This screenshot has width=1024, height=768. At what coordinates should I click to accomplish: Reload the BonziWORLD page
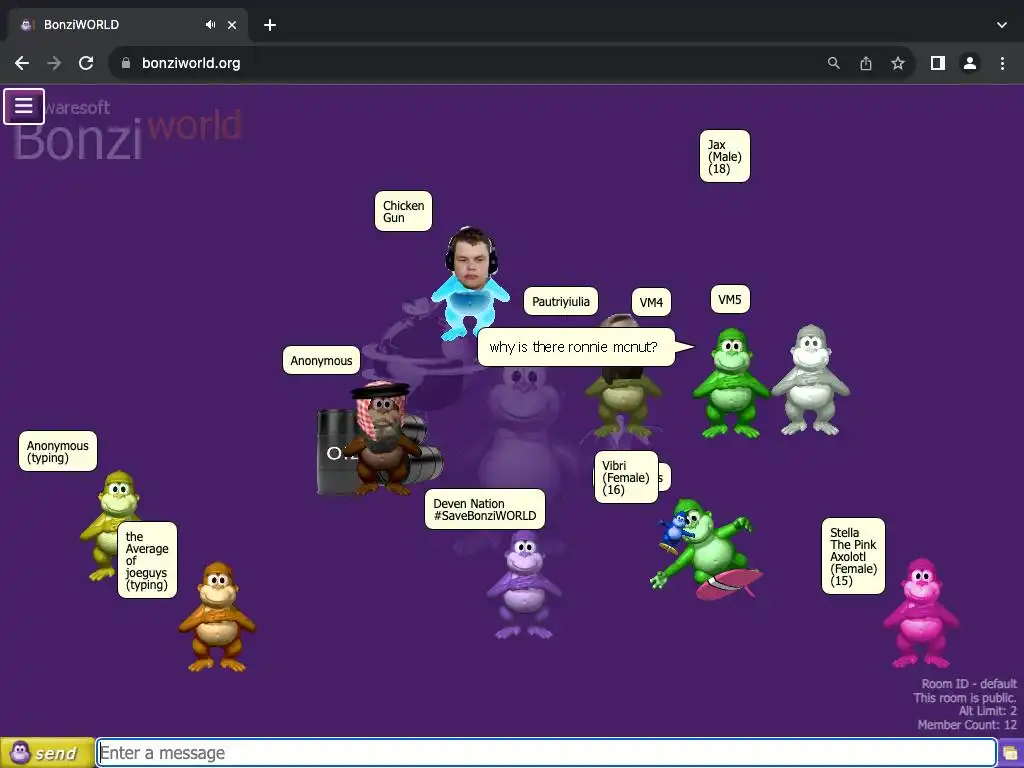[86, 63]
